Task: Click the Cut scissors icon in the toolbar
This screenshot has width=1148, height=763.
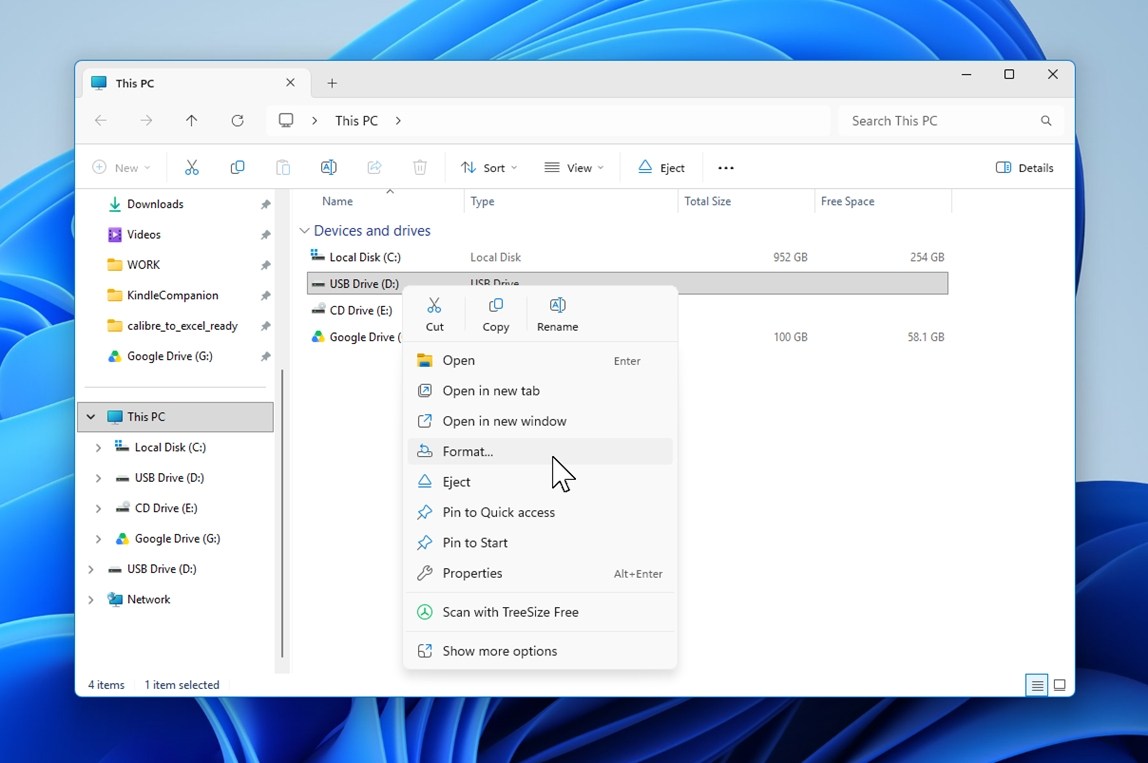Action: (x=192, y=168)
